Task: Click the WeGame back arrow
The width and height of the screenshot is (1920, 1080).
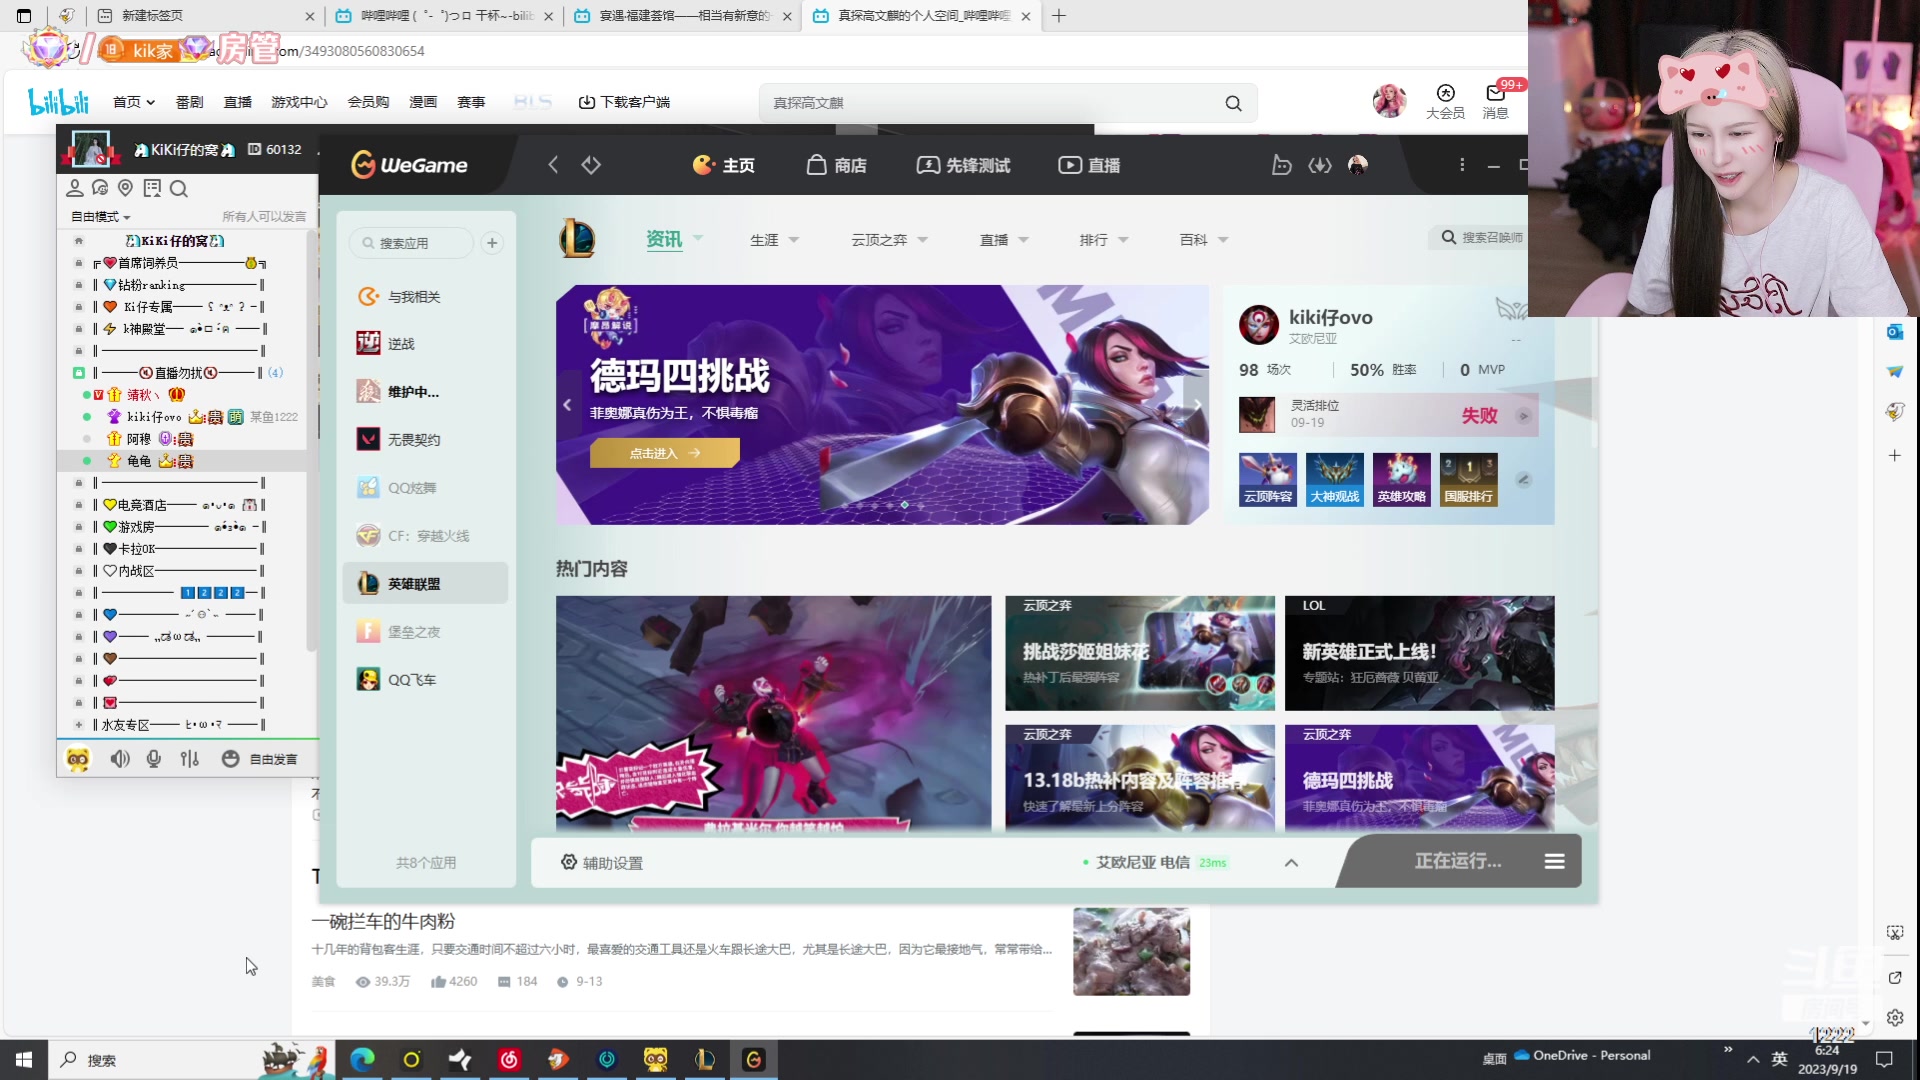Action: [553, 164]
